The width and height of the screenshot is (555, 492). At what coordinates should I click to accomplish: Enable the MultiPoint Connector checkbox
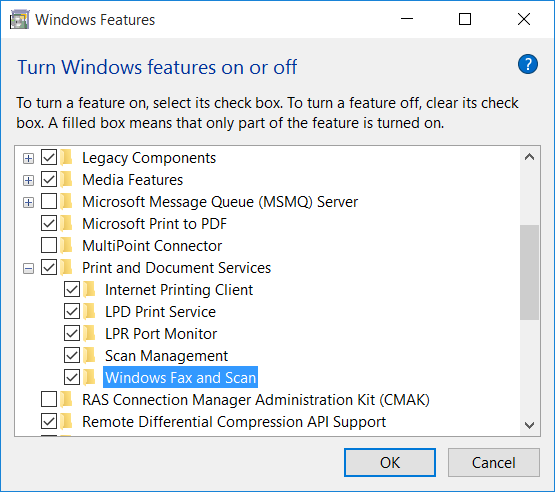point(49,245)
